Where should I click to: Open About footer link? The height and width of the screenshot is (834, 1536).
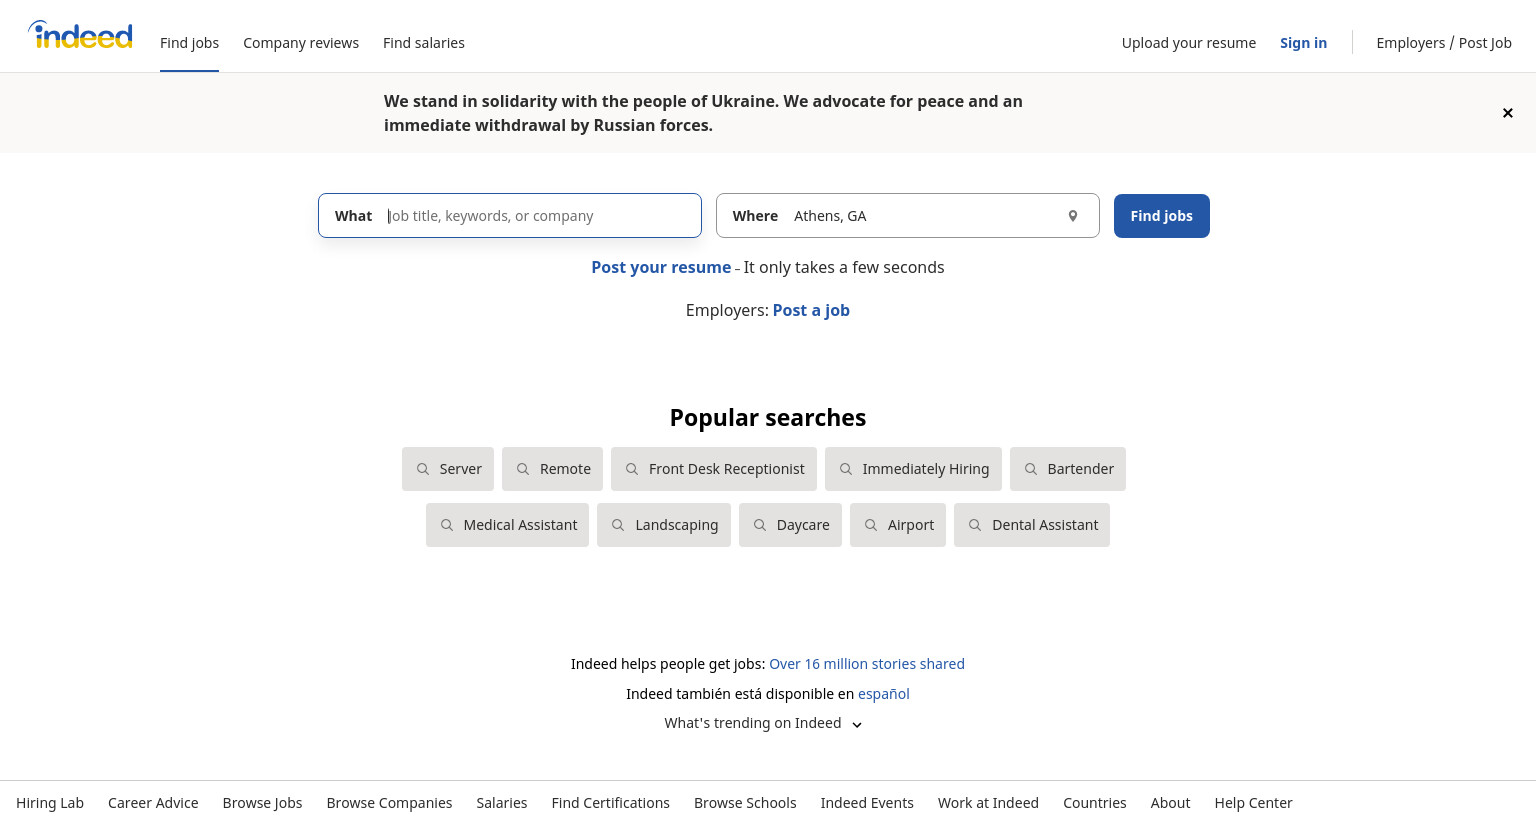1170,803
